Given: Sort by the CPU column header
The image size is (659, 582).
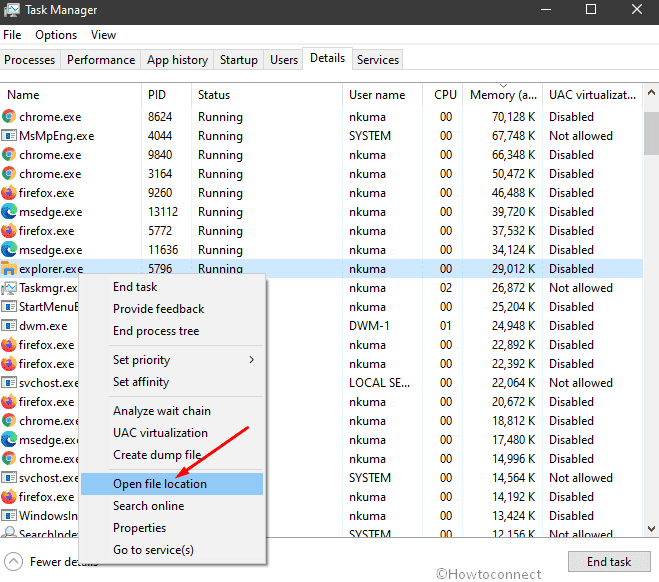Looking at the screenshot, I should (443, 95).
